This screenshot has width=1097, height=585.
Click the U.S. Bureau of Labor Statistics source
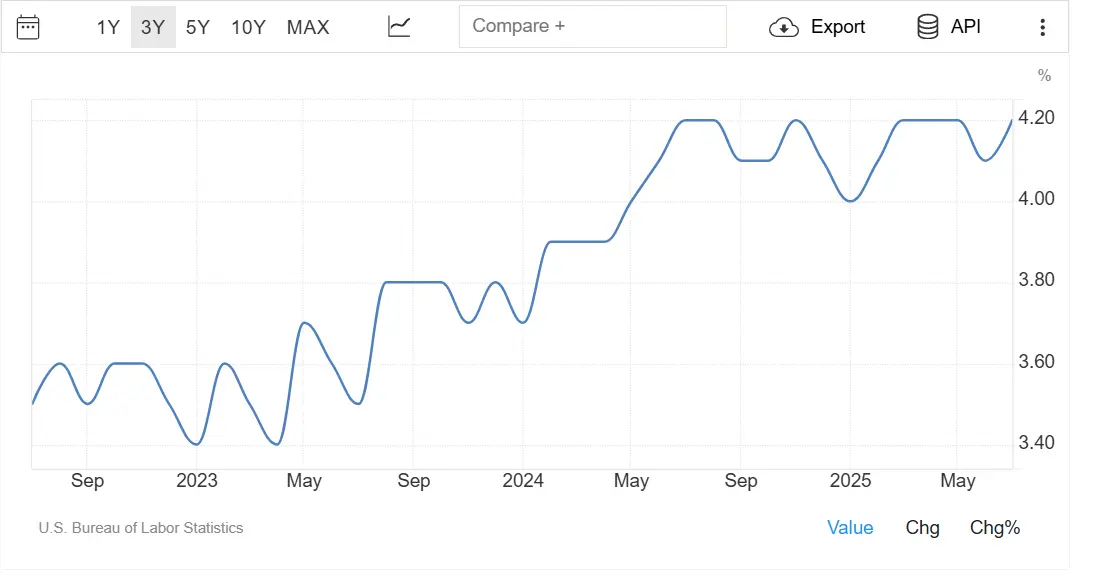point(141,528)
